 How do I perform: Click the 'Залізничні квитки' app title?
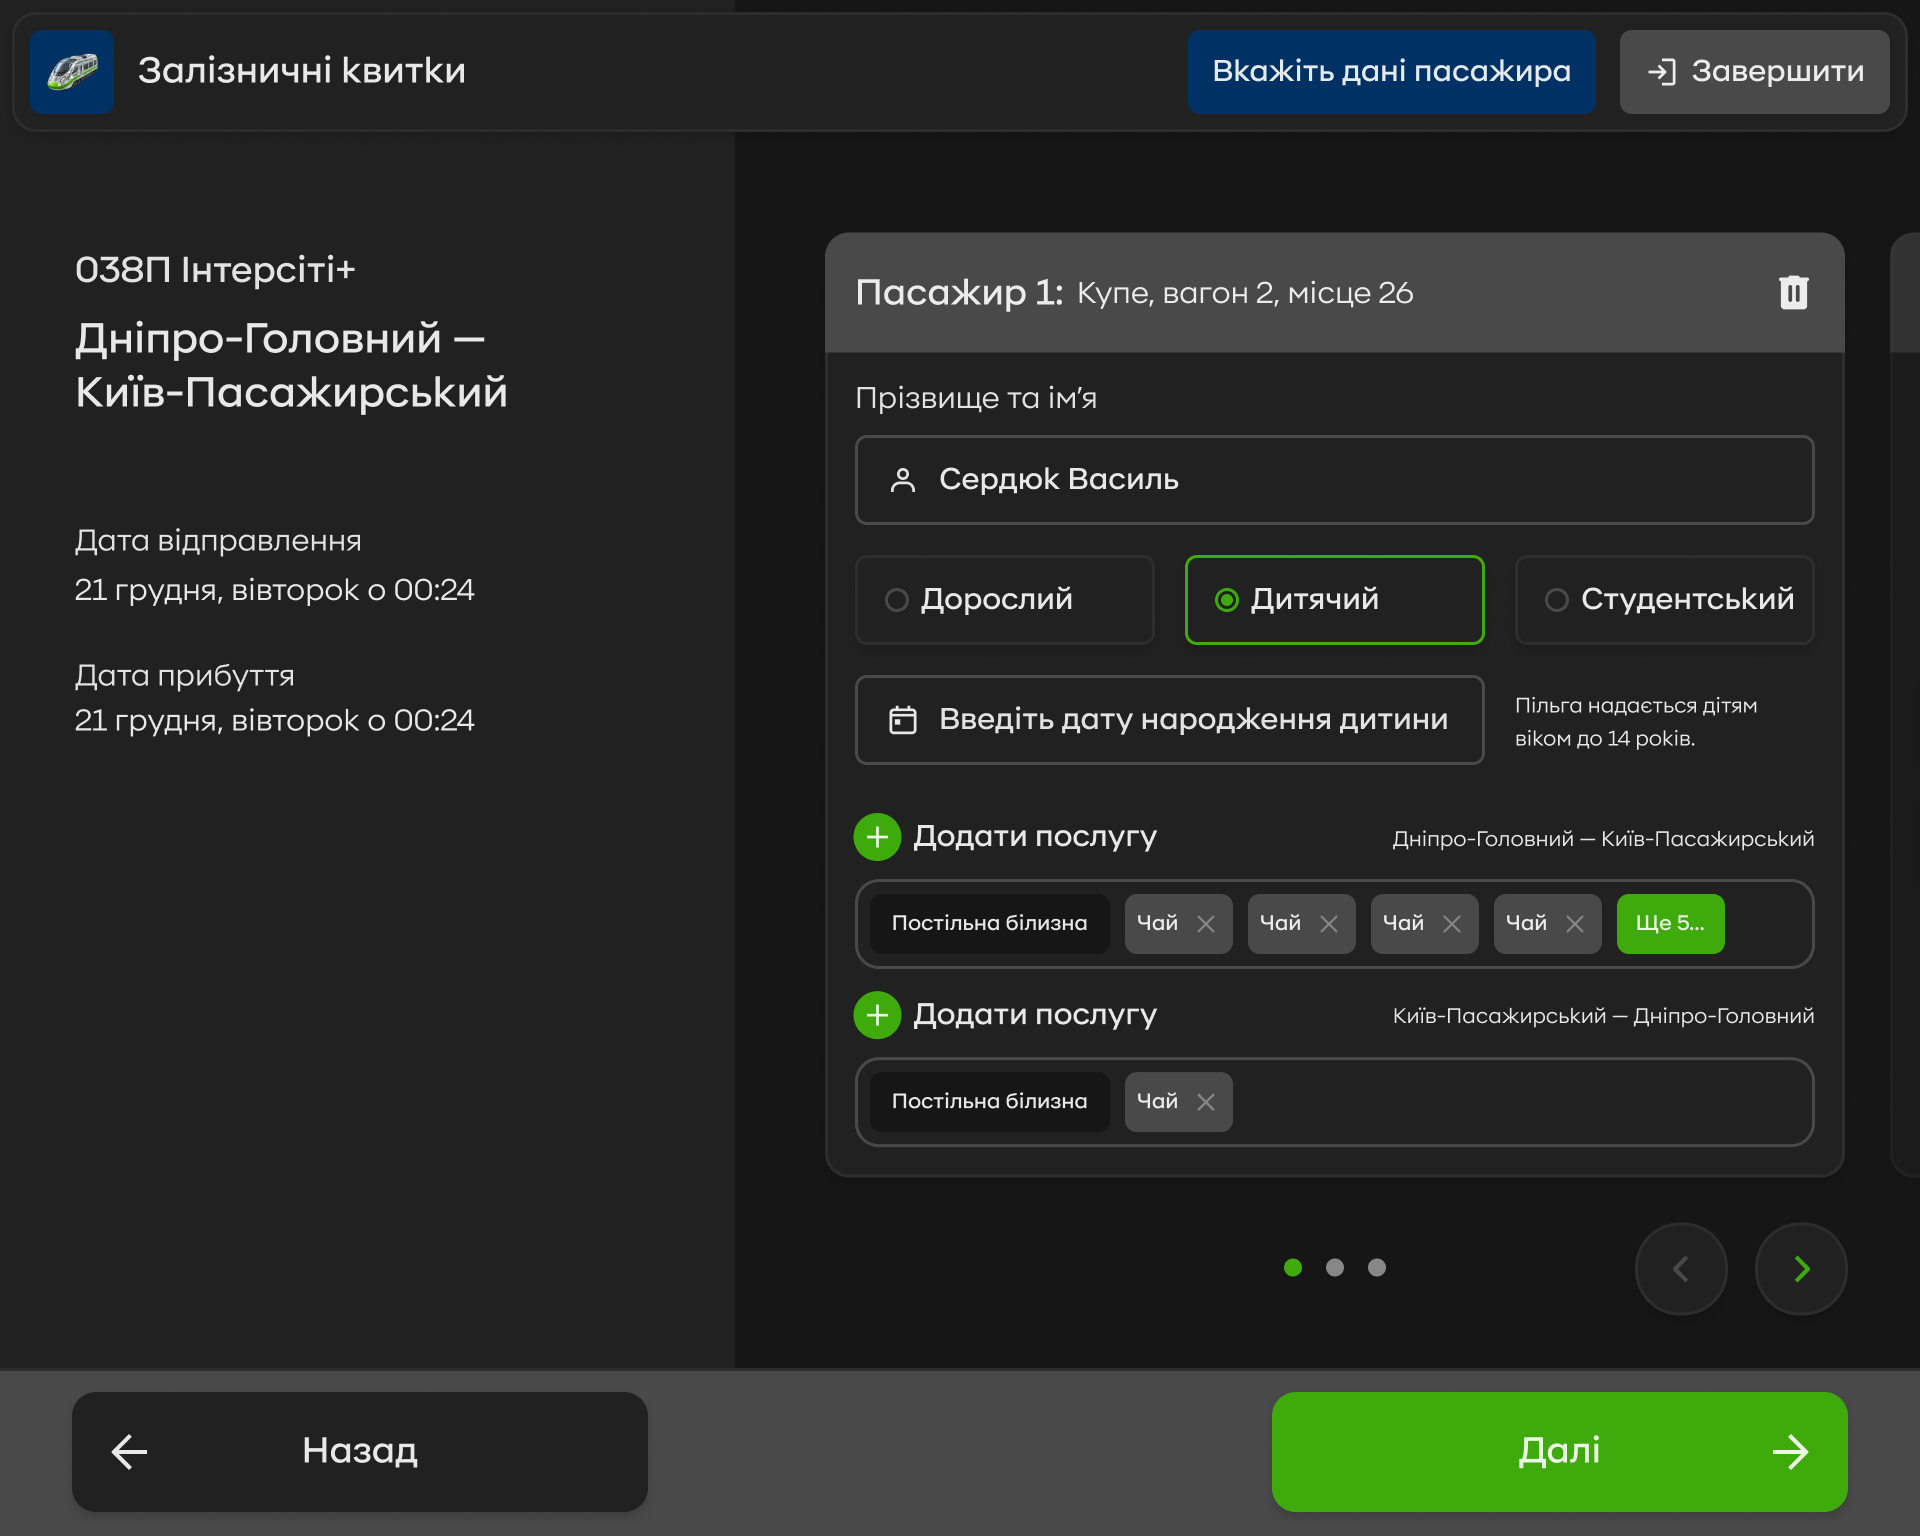(302, 71)
